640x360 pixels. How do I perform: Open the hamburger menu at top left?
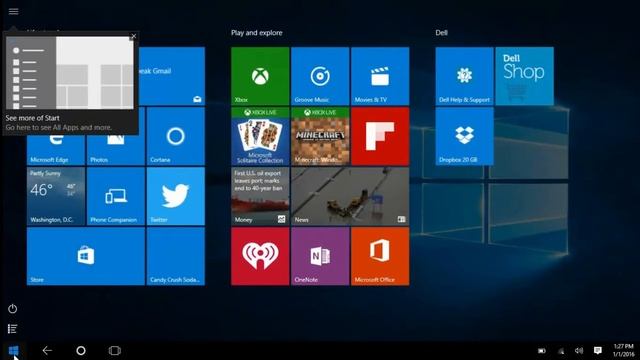13,11
